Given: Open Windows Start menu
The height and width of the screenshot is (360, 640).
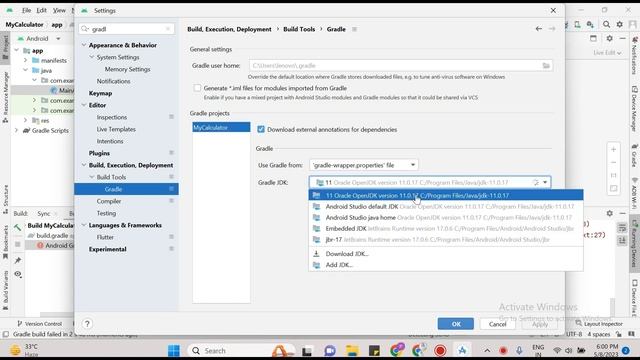Looking at the screenshot, I should [173, 351].
